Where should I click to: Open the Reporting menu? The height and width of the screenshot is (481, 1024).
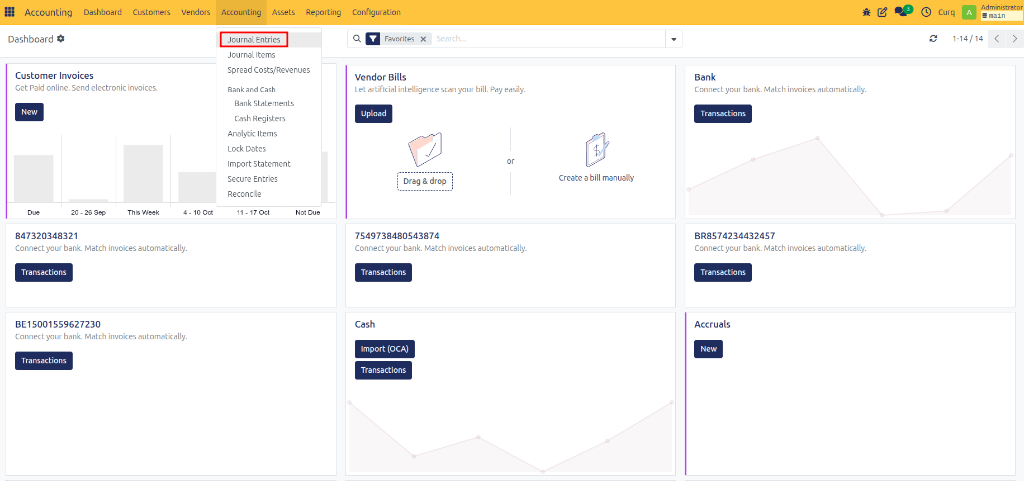pos(323,12)
